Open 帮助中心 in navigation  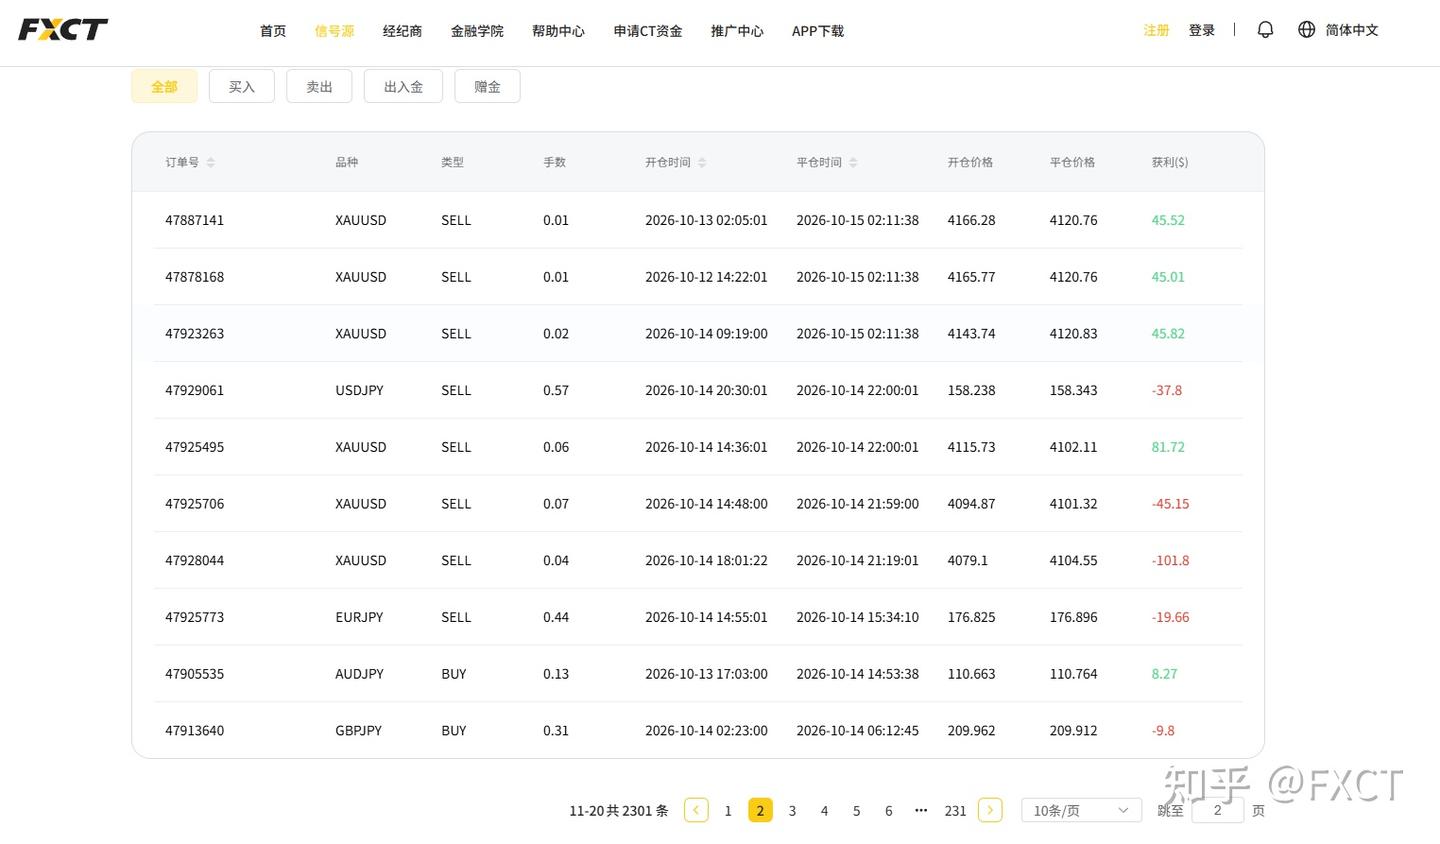point(558,31)
